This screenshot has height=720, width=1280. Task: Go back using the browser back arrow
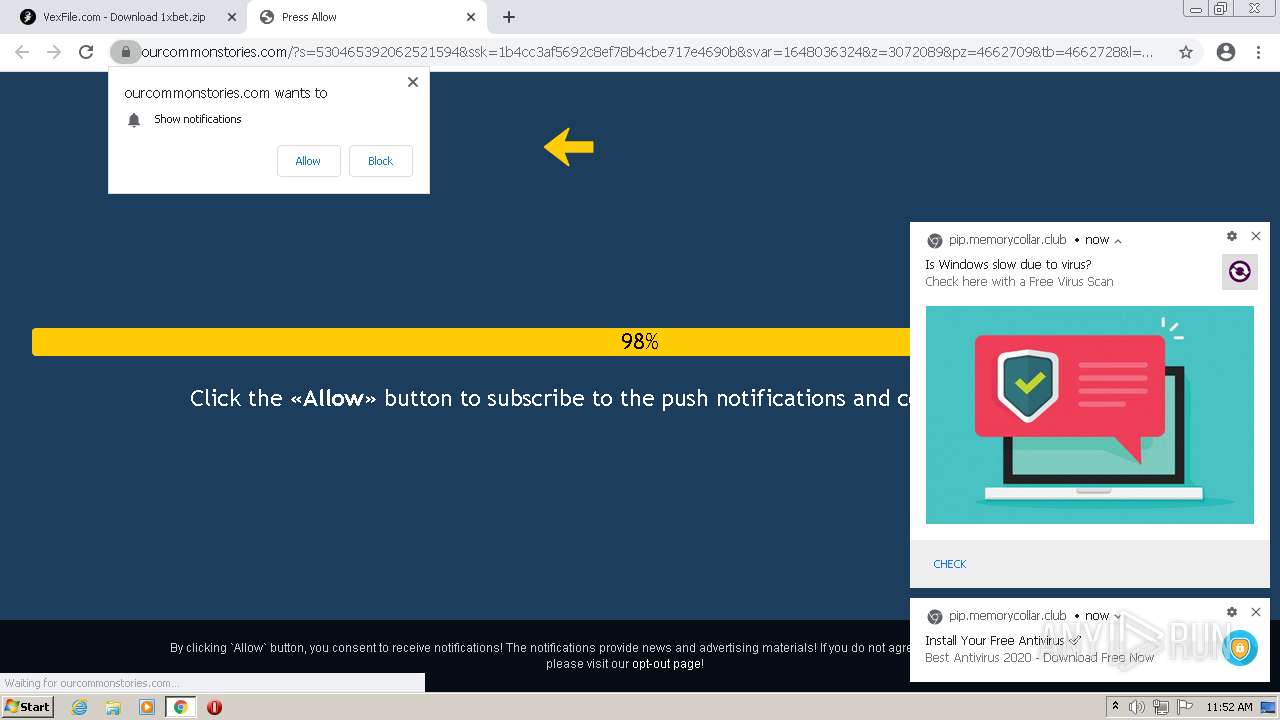tap(22, 52)
